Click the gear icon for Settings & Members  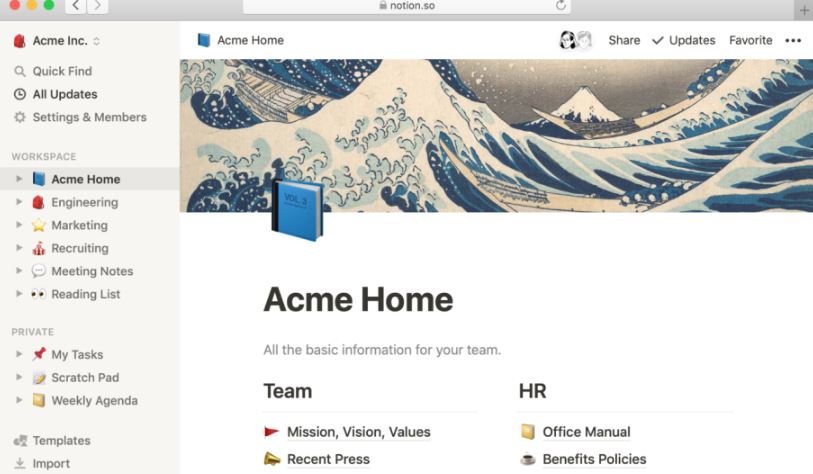[20, 117]
